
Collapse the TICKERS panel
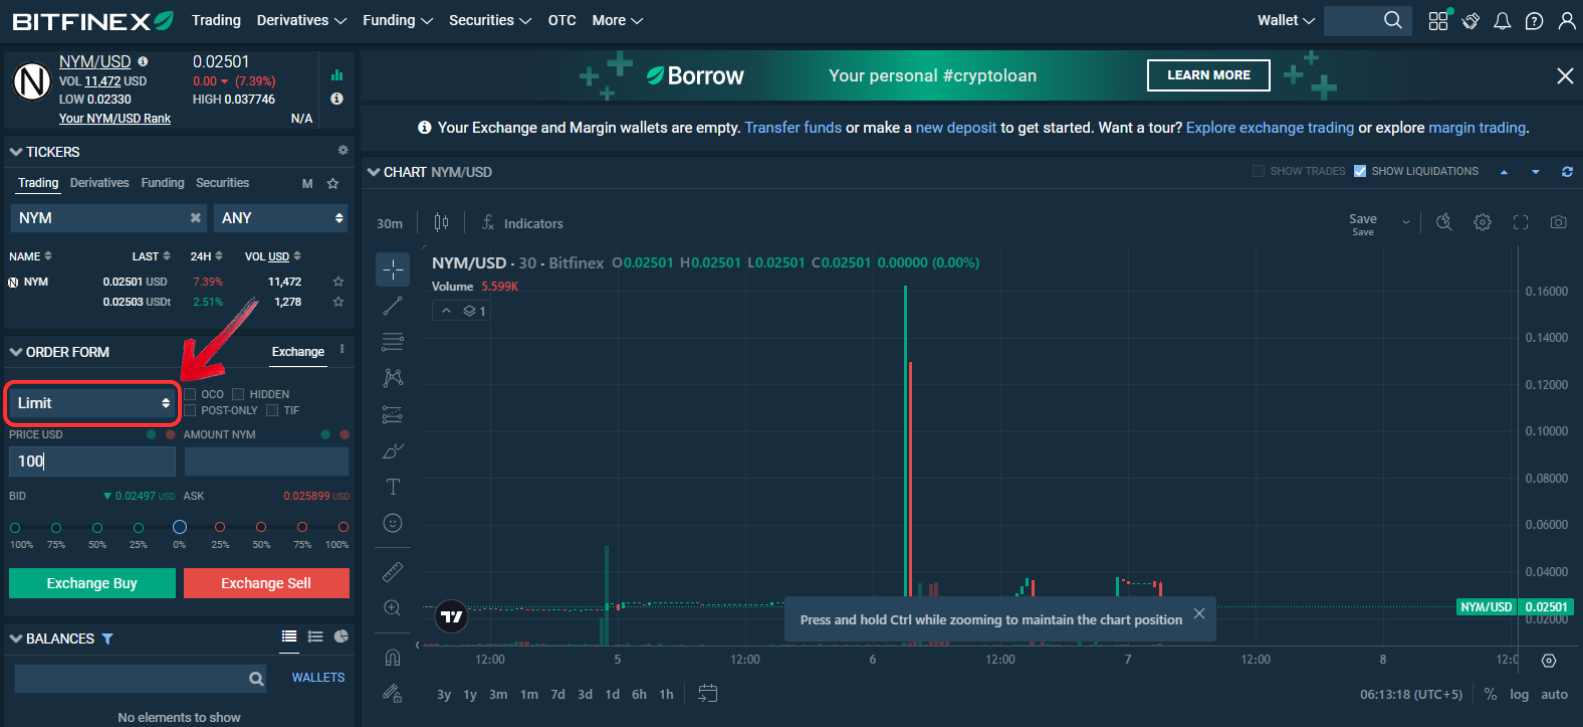16,152
